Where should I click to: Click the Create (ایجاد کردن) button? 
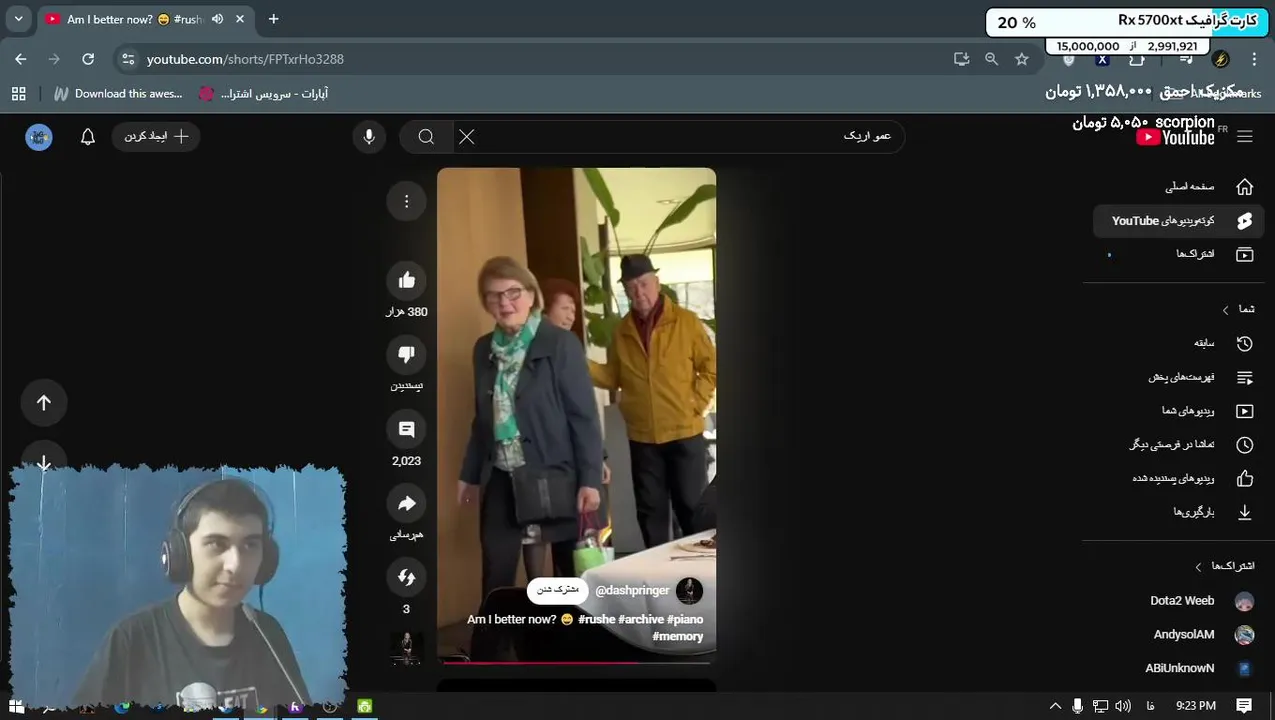[156, 136]
